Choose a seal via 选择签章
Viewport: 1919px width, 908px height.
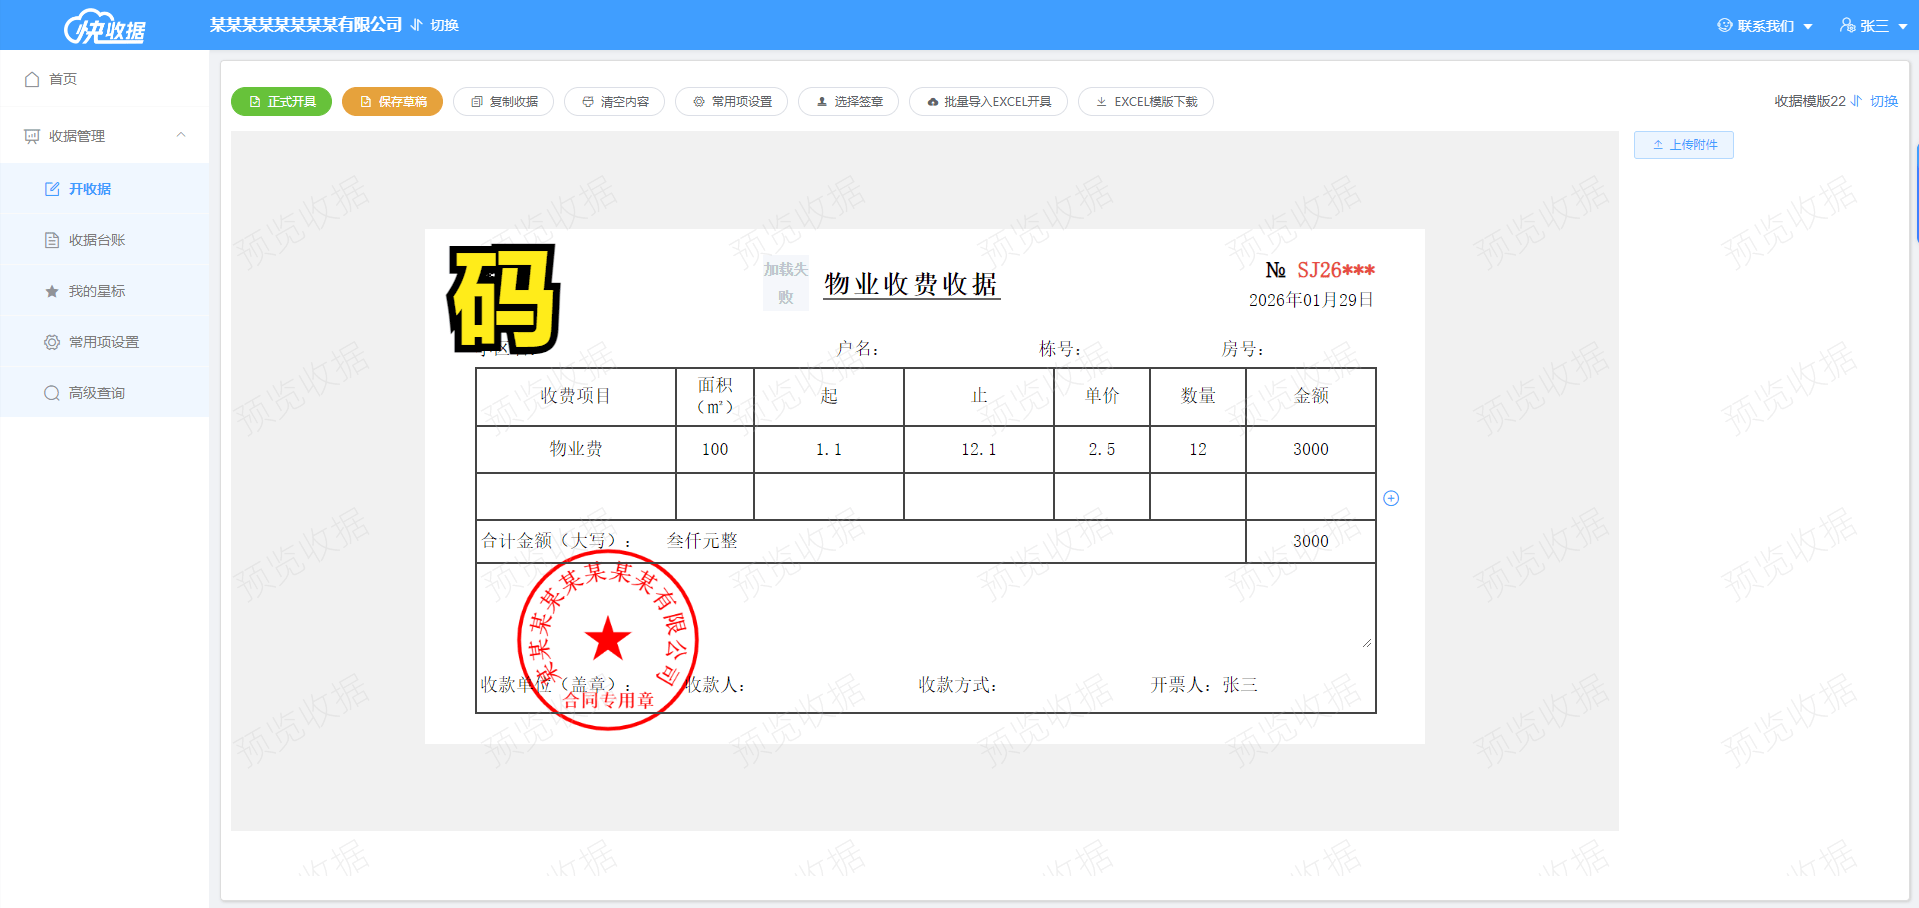[x=848, y=102]
